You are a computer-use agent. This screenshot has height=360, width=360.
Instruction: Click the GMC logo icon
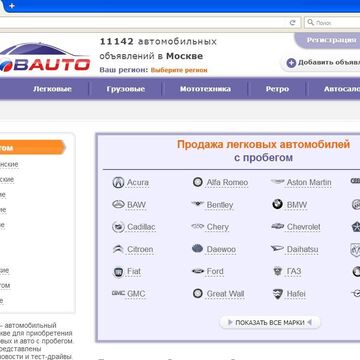point(118,293)
